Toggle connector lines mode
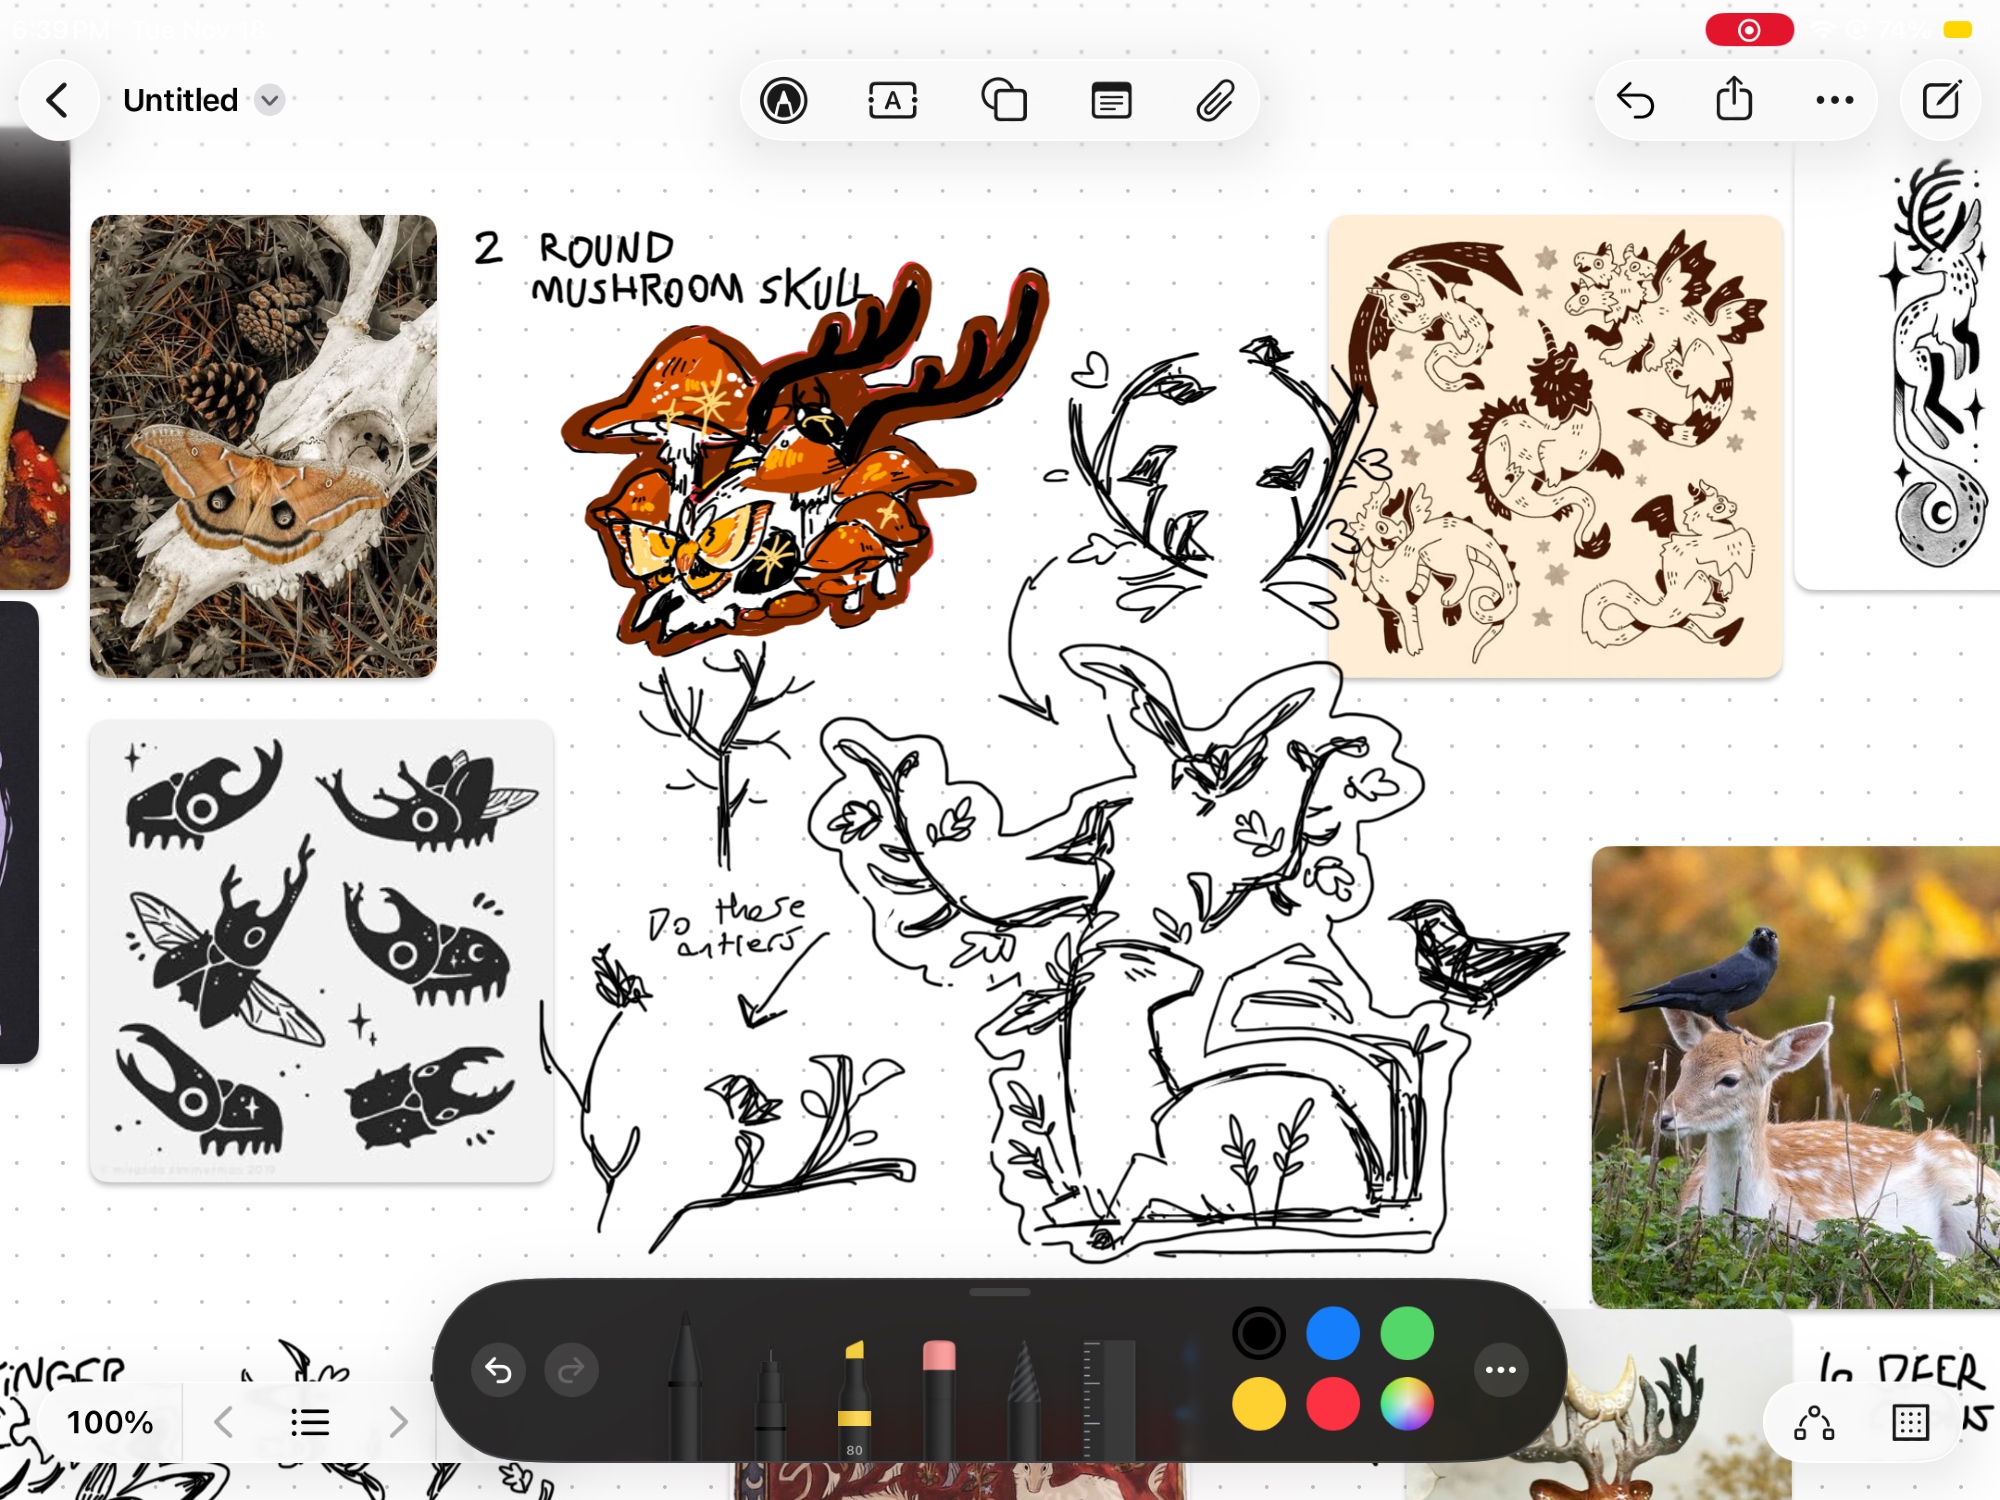Viewport: 2000px width, 1500px height. coord(1814,1422)
